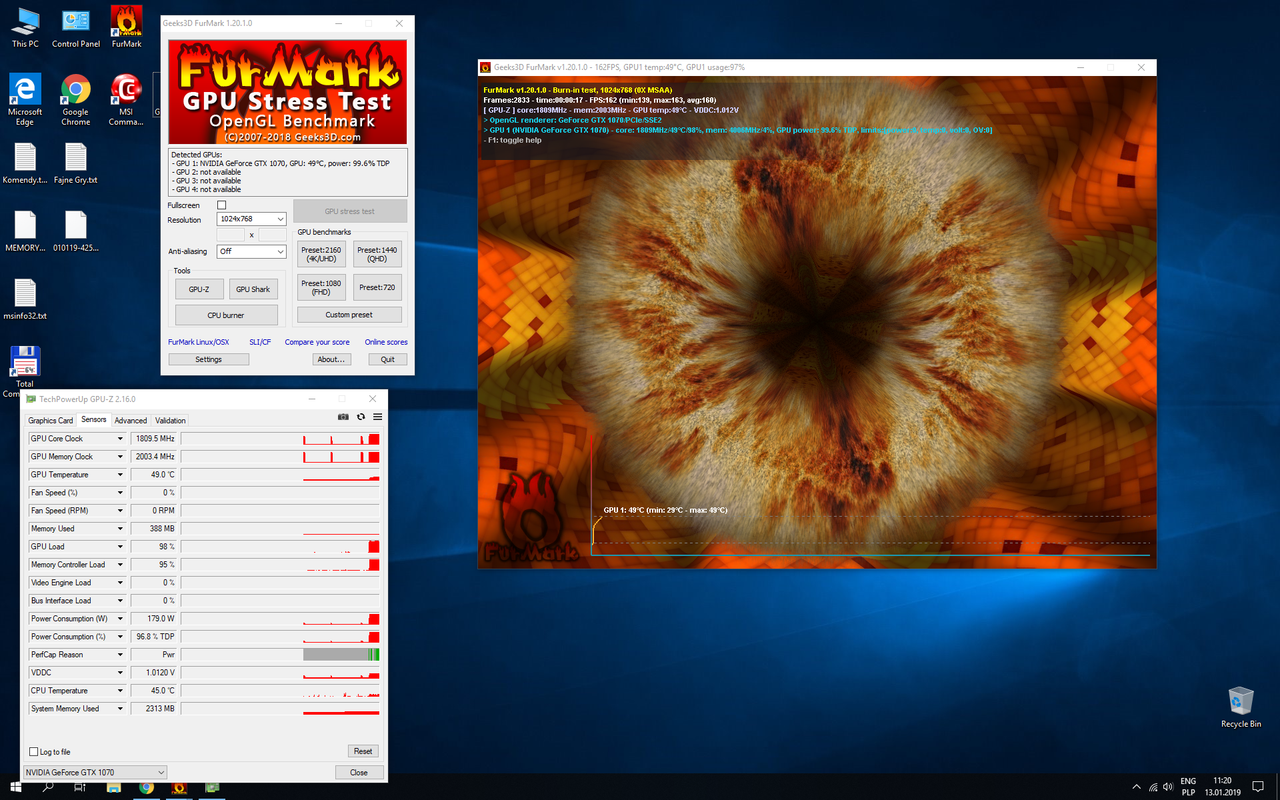This screenshot has height=800, width=1280.
Task: Start the Preset:1440 (QHD) benchmark
Action: (377, 255)
